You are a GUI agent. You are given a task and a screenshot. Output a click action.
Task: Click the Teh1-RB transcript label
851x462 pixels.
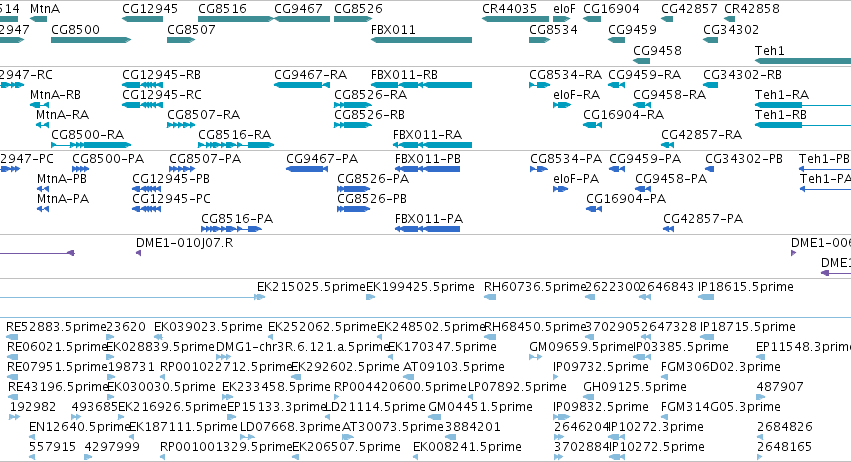[781, 115]
